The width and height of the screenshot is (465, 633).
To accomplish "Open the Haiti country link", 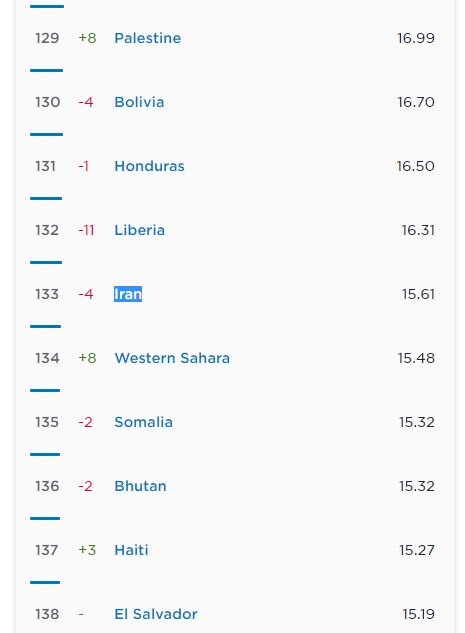I will tap(131, 550).
